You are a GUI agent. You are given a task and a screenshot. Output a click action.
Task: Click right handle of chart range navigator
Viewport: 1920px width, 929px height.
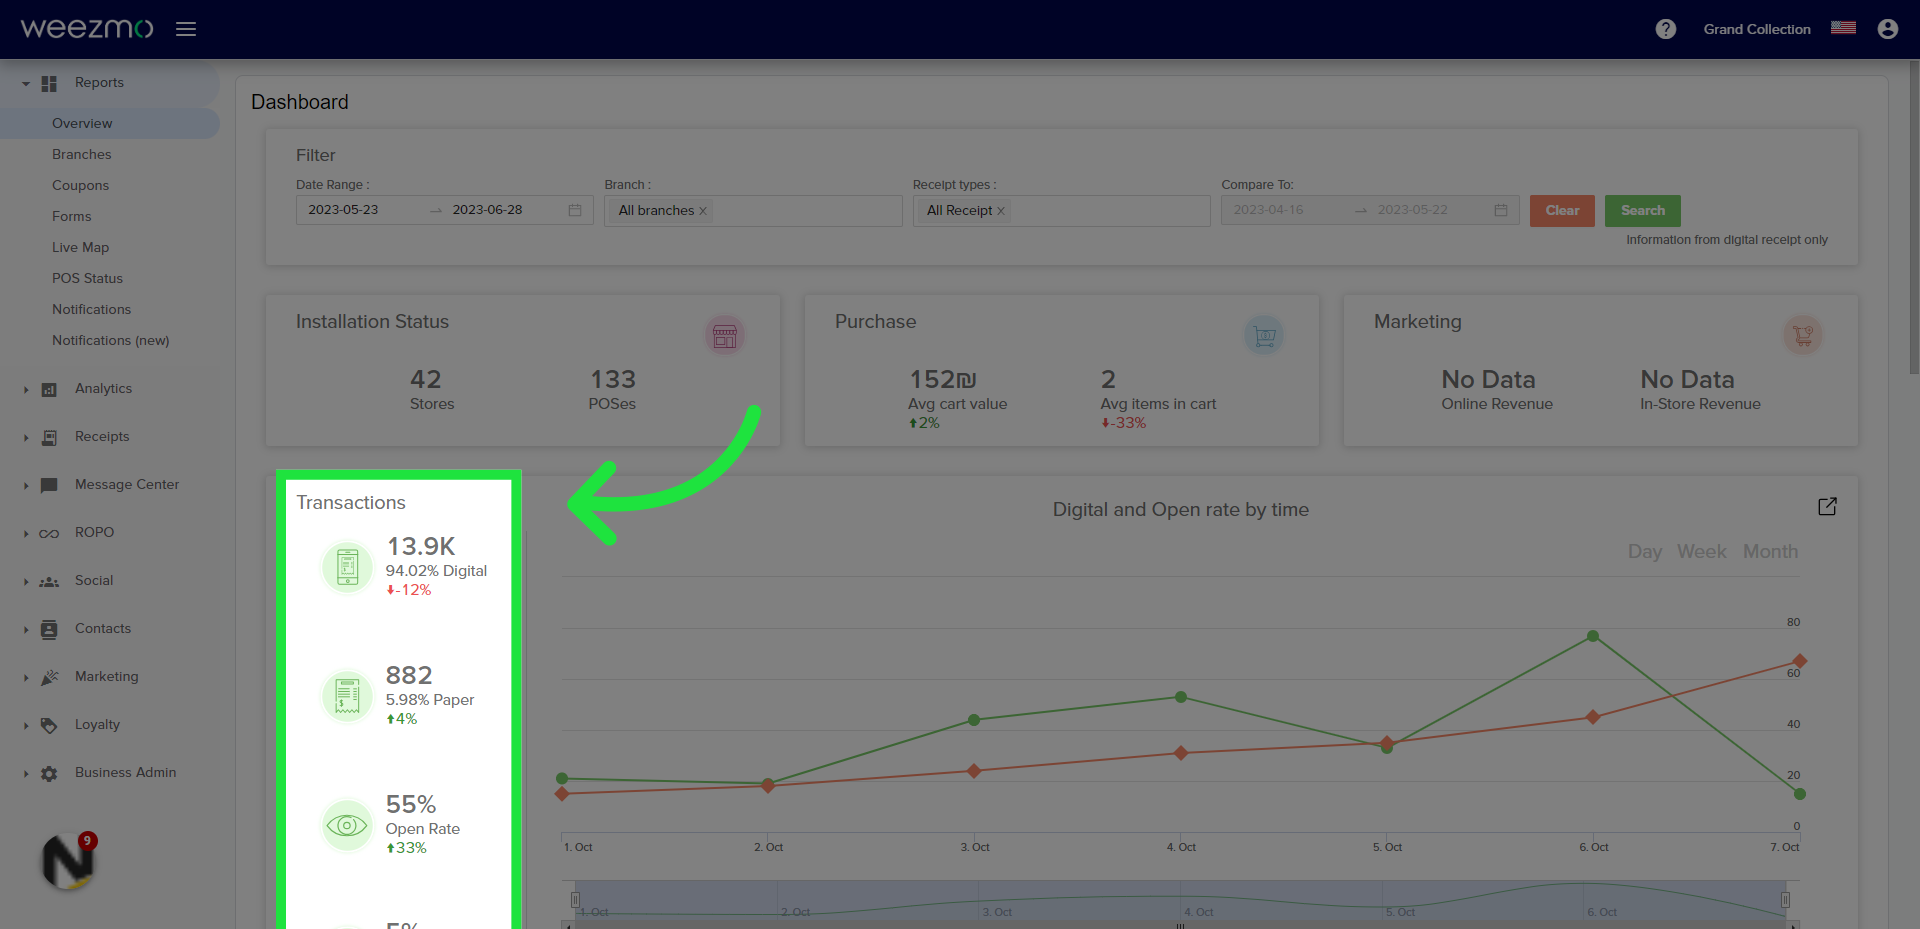pos(1785,900)
